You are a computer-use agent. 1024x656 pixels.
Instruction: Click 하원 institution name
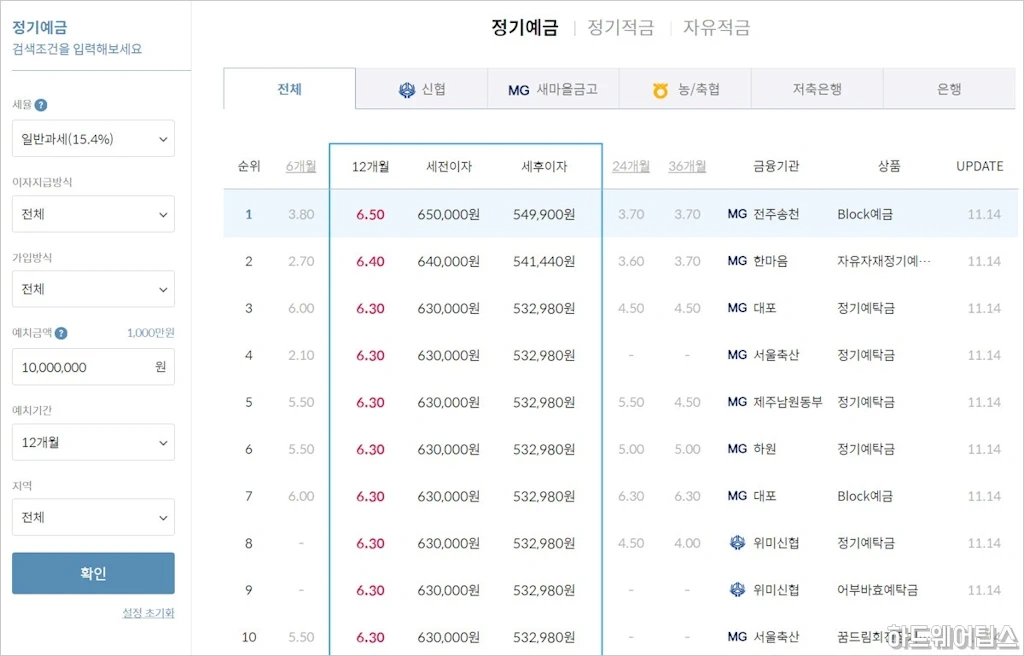[765, 449]
